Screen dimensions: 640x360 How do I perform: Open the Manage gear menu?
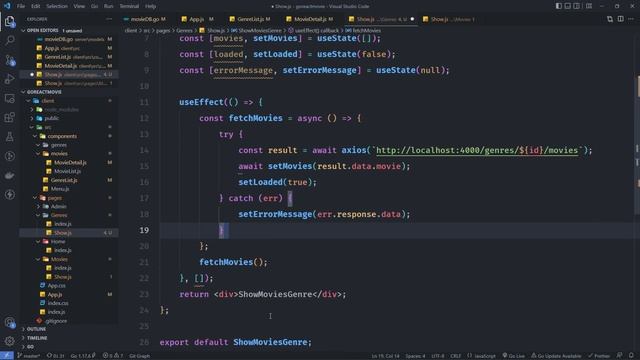[9, 341]
